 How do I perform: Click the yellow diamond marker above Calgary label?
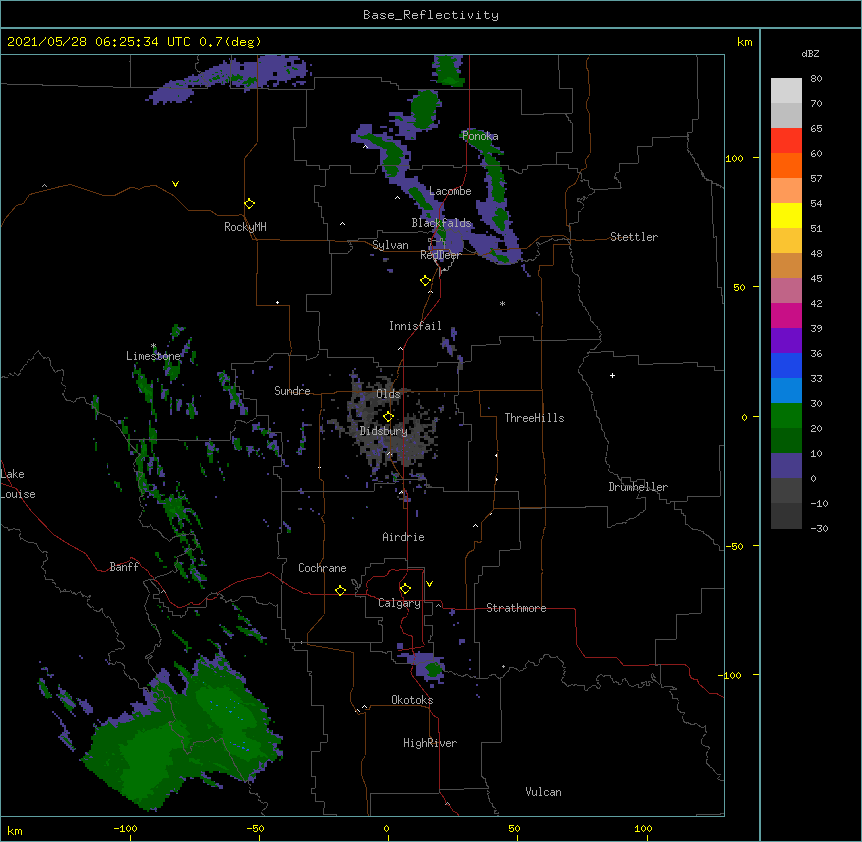coord(405,589)
